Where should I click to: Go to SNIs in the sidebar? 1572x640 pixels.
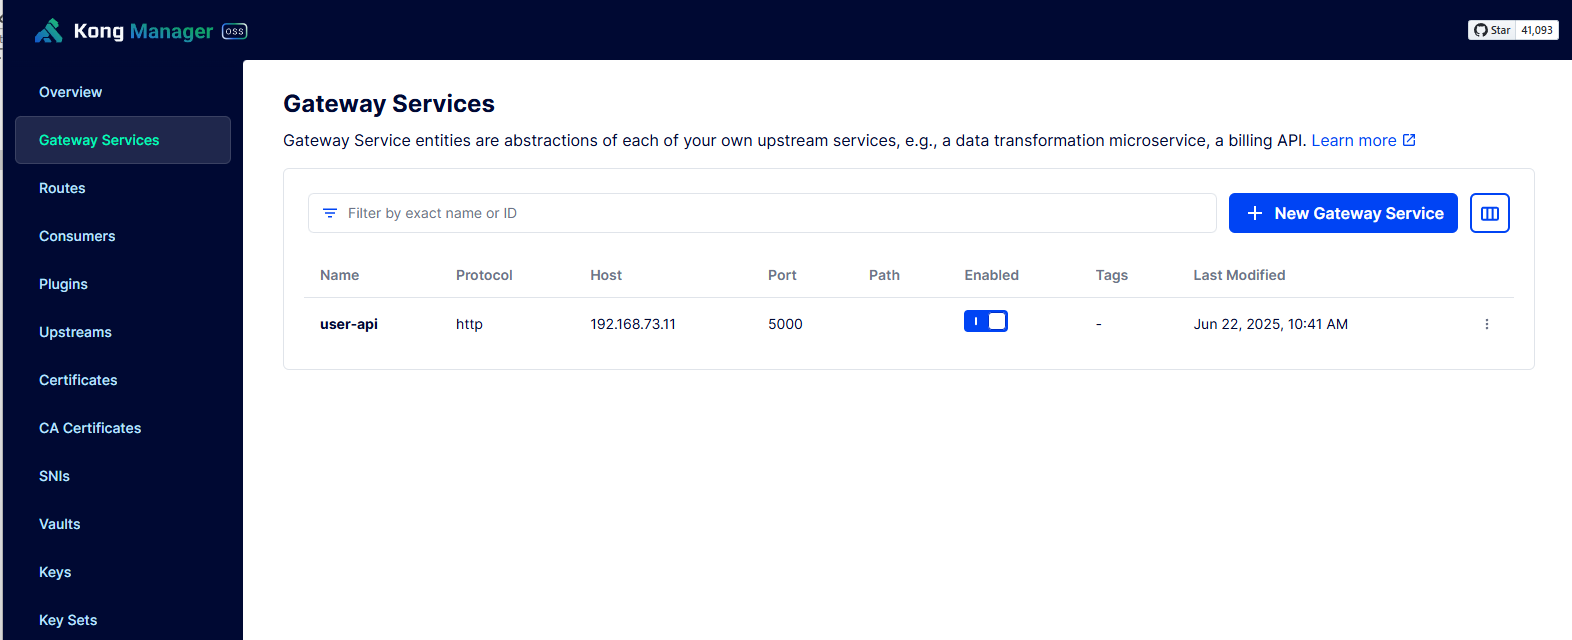click(54, 476)
